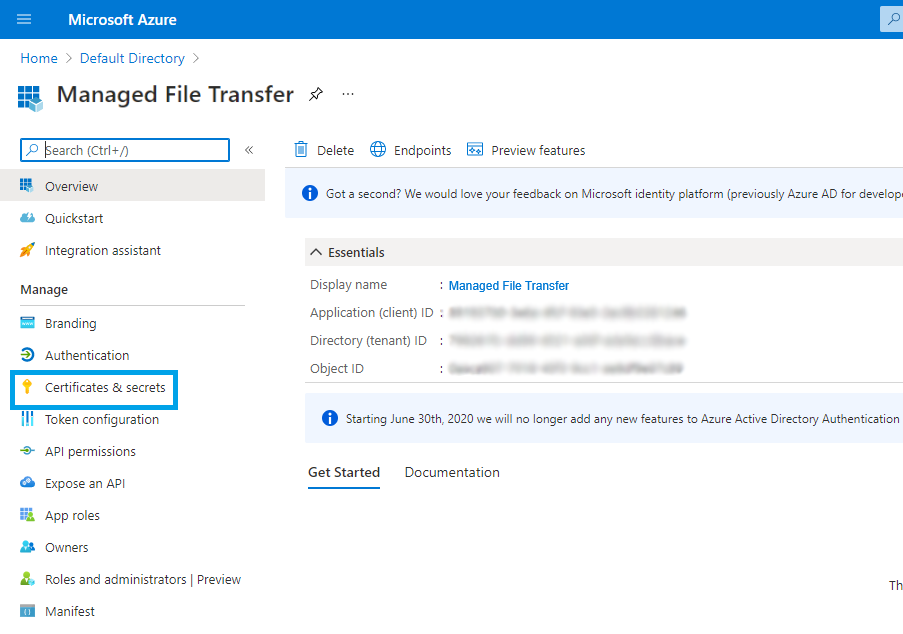The width and height of the screenshot is (903, 634).
Task: Click the API permissions icon
Action: [27, 451]
